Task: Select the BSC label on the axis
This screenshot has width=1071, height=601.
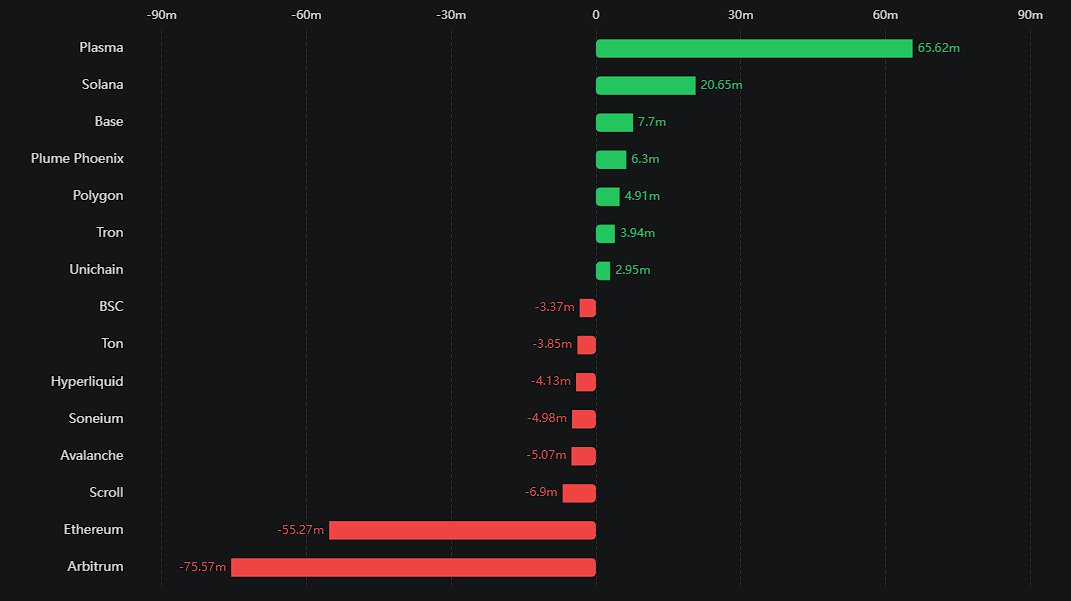Action: click(x=111, y=307)
